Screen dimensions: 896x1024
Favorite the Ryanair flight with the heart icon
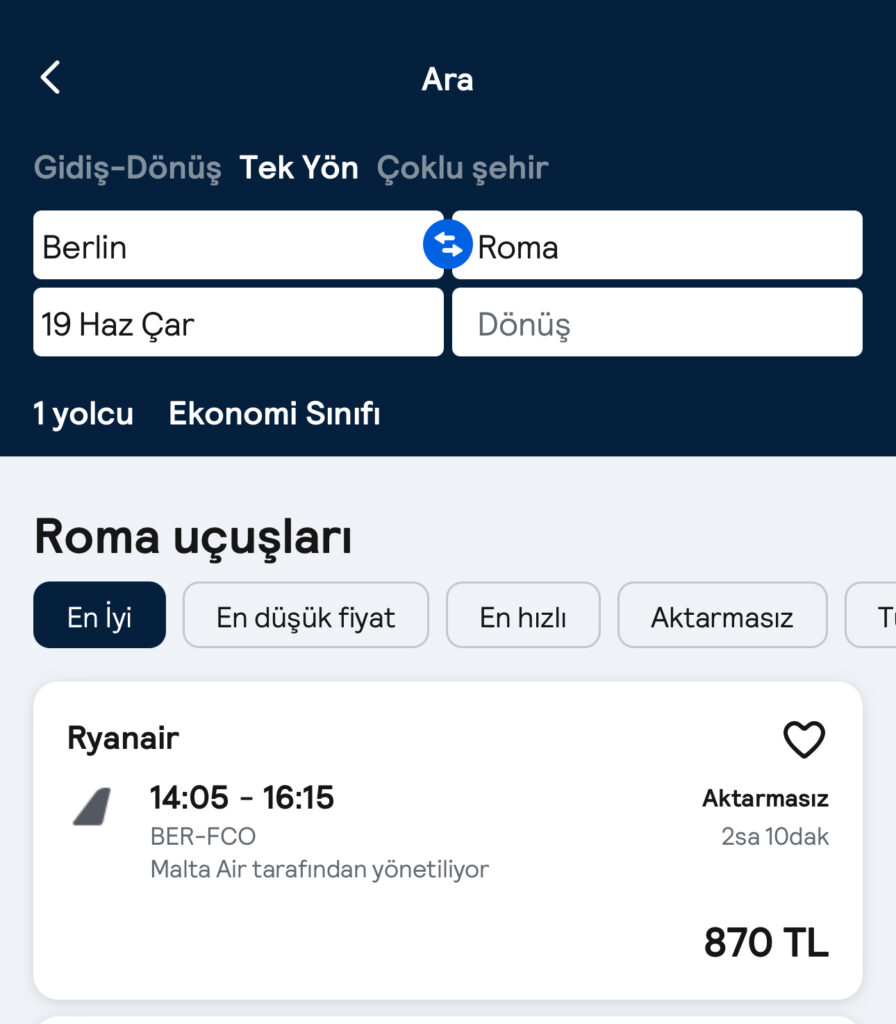click(x=803, y=740)
